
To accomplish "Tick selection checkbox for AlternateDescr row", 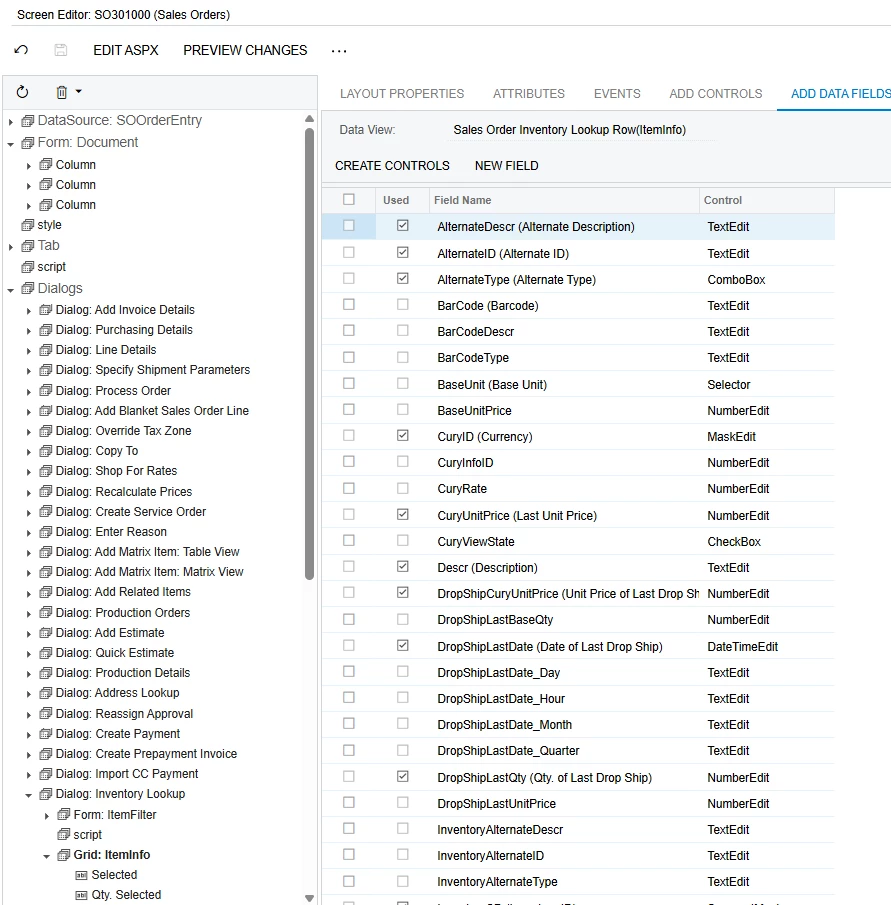I will click(349, 226).
